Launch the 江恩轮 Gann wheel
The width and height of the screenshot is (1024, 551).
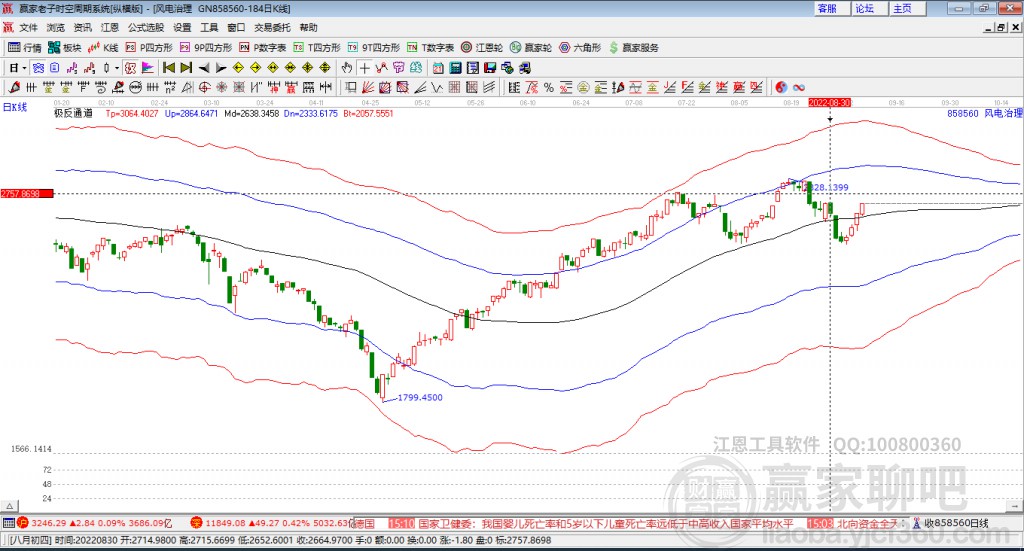[x=482, y=48]
